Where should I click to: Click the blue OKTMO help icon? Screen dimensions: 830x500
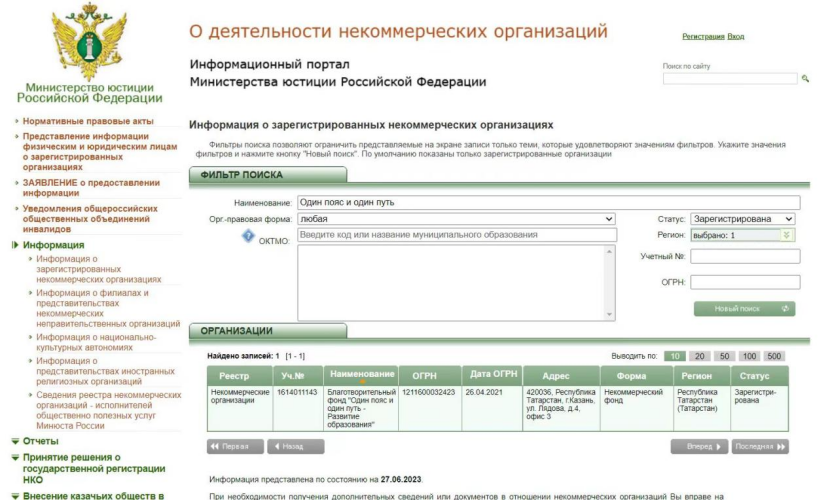248,236
